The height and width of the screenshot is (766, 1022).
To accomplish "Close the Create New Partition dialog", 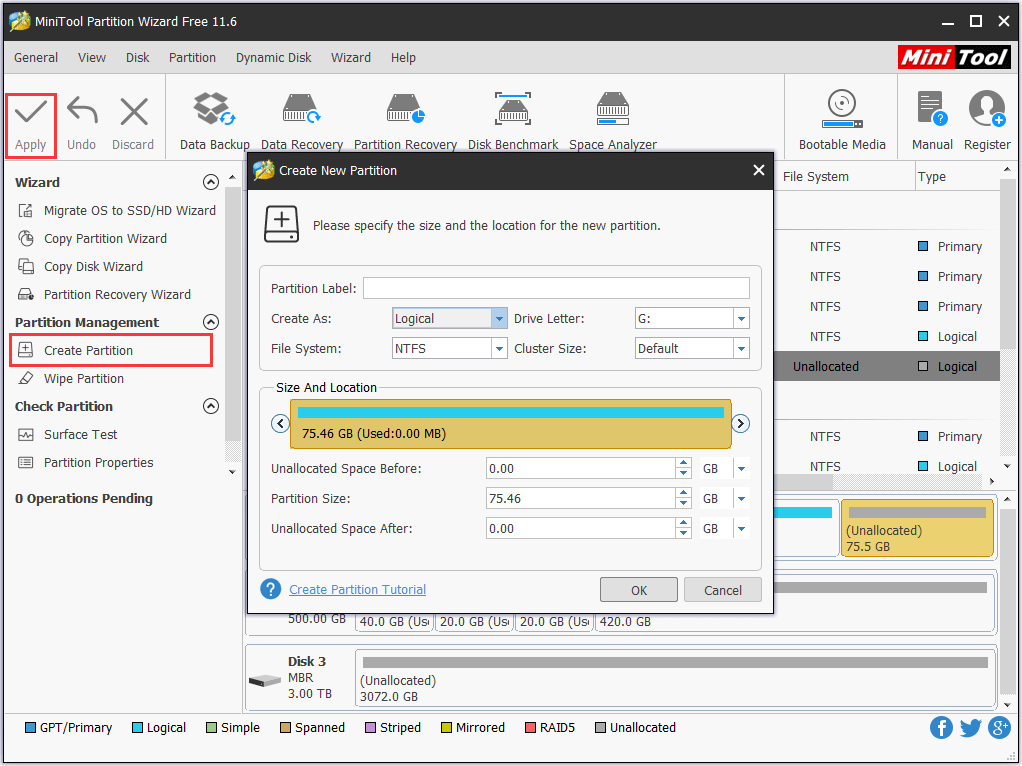I will (x=759, y=170).
